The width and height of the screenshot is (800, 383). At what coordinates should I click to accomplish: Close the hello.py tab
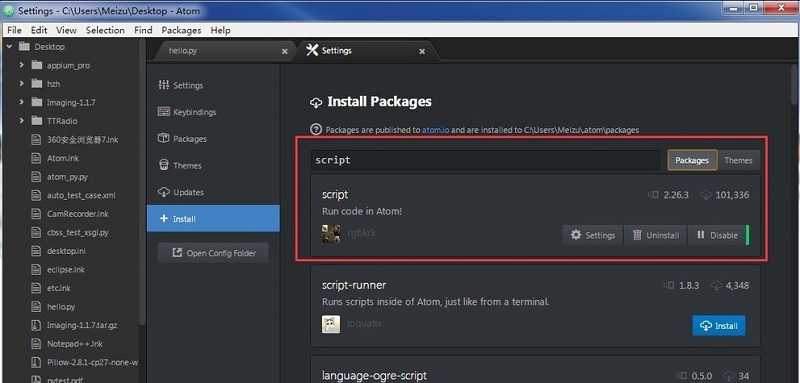(x=285, y=52)
